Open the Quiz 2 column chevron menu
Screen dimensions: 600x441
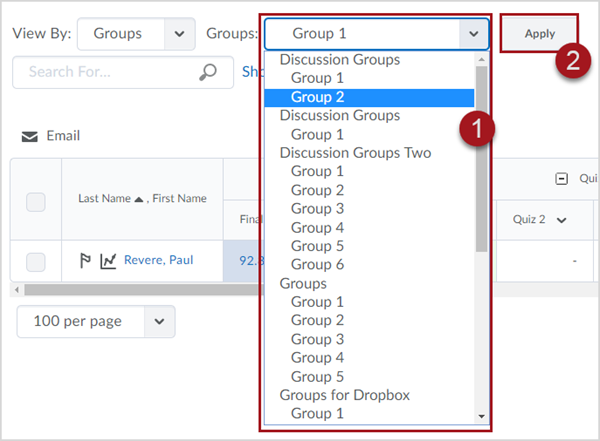(561, 220)
